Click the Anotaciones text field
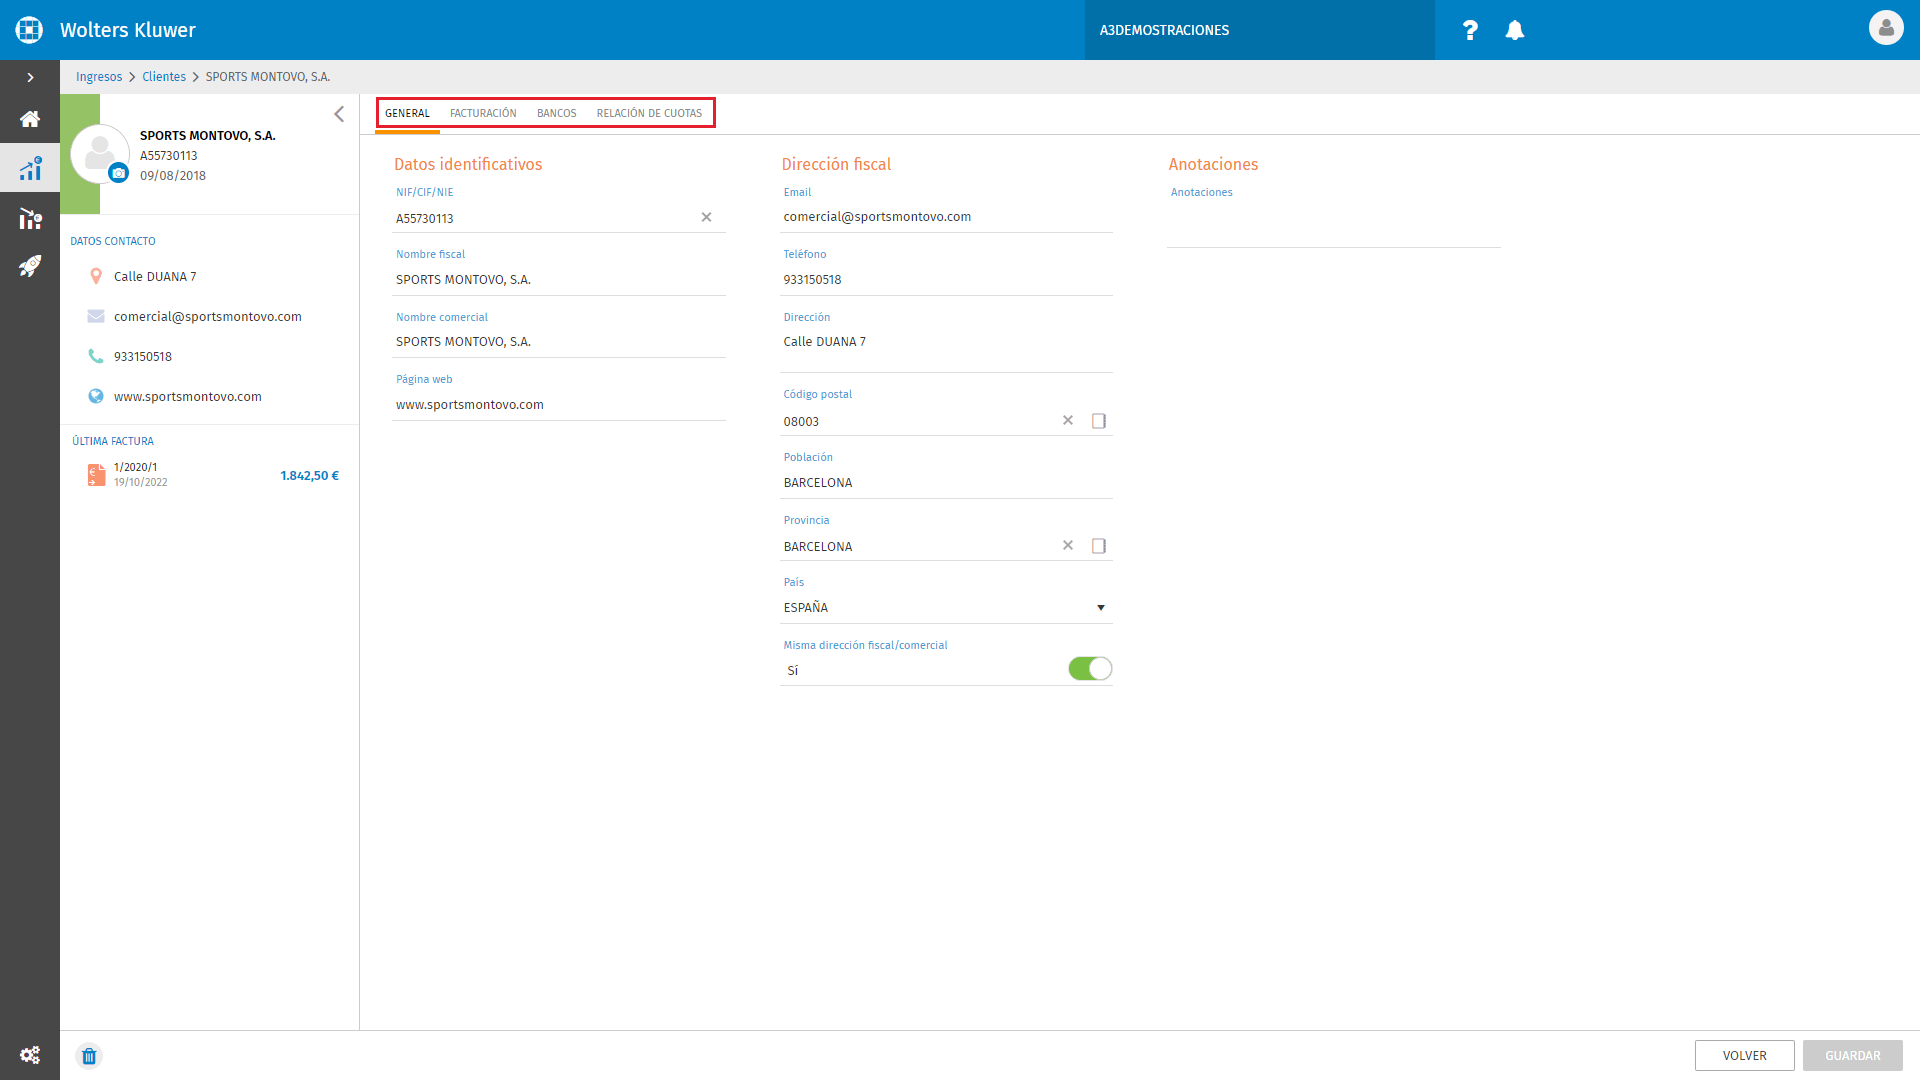Image resolution: width=1920 pixels, height=1080 pixels. point(1333,225)
